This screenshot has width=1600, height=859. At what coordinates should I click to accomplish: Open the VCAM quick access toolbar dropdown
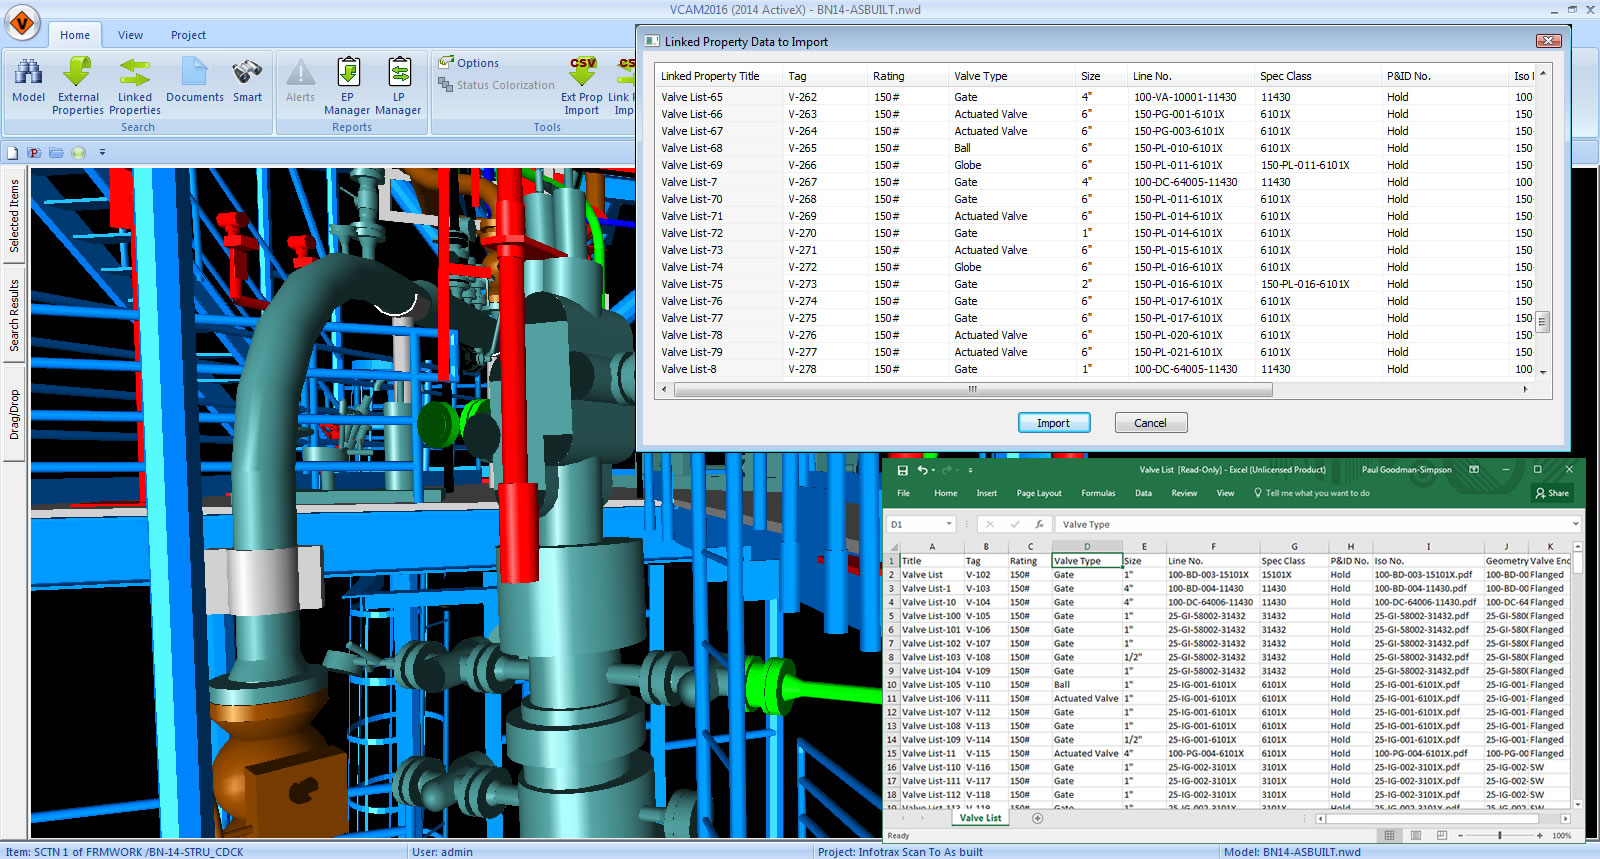coord(102,153)
